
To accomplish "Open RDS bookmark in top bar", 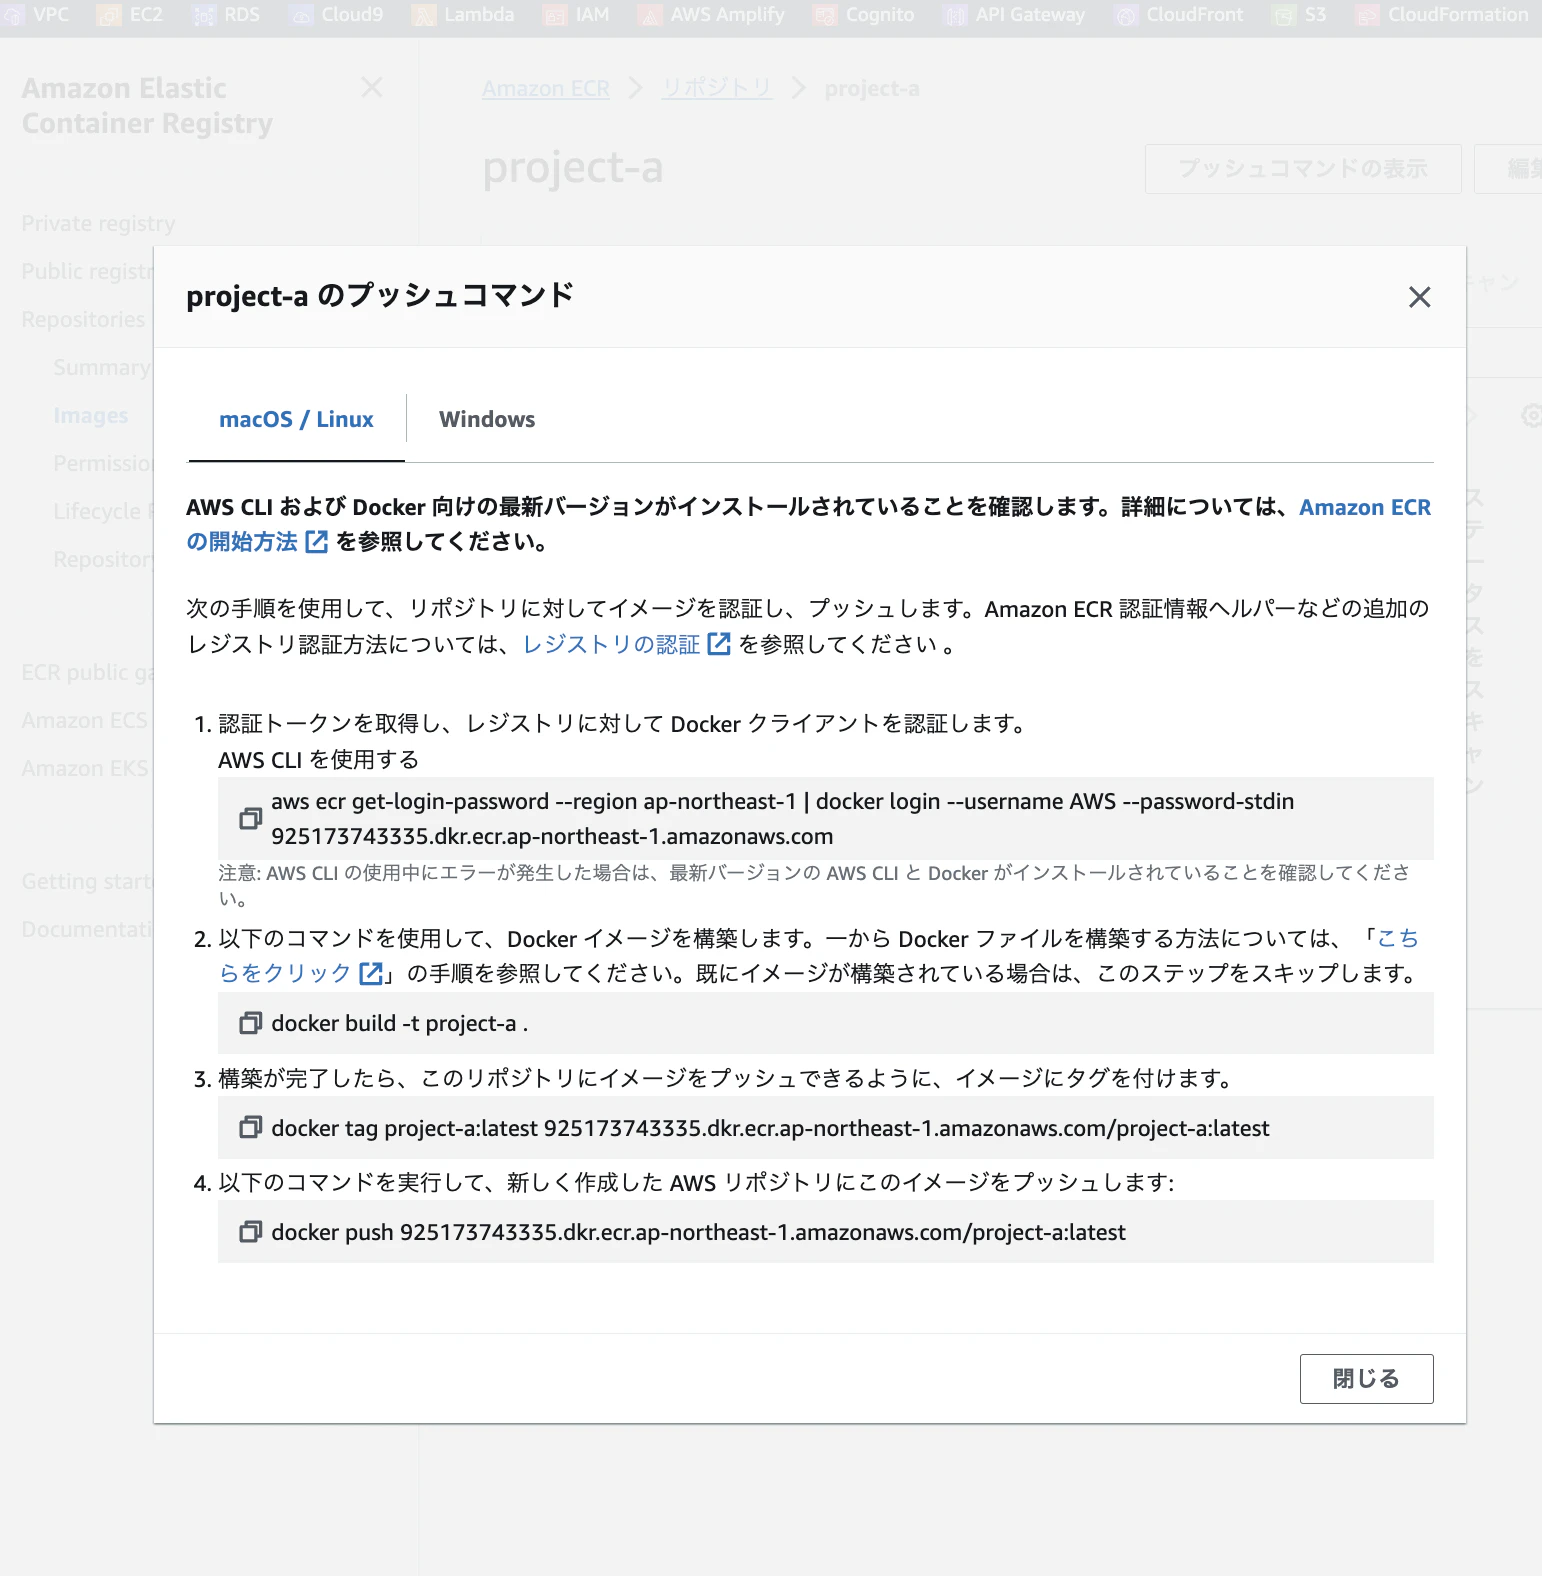I will coord(226,15).
